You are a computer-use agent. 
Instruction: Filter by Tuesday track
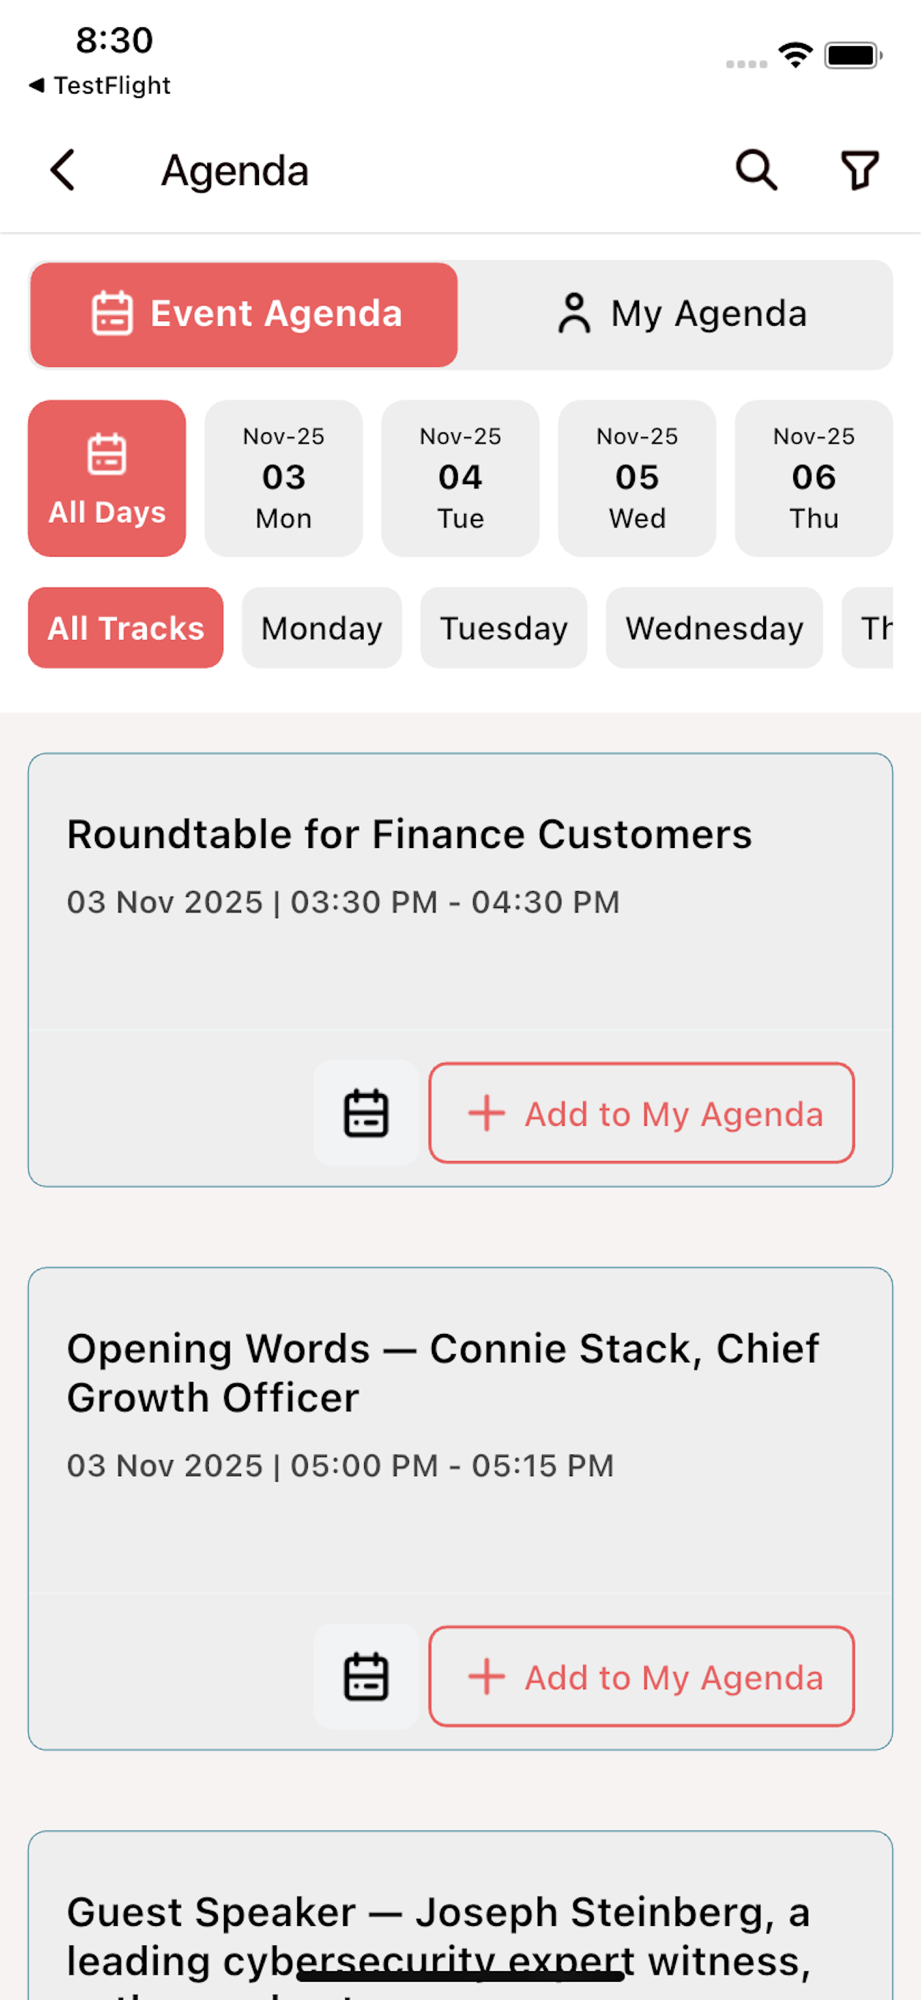tap(504, 628)
